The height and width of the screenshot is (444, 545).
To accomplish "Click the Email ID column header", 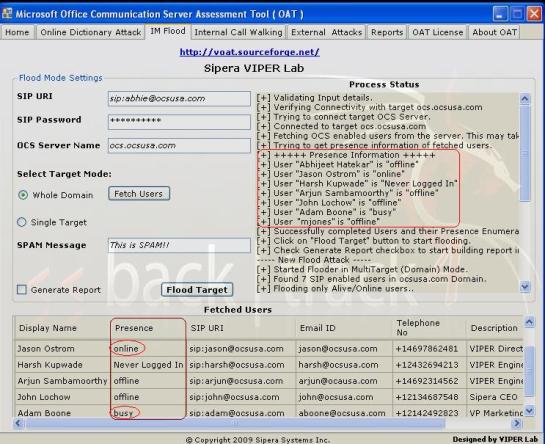I will point(344,328).
